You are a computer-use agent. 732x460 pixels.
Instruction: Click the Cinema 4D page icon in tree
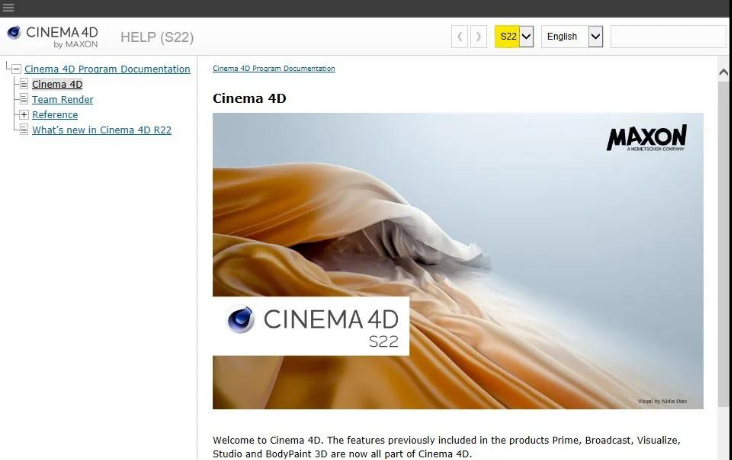pyautogui.click(x=24, y=84)
